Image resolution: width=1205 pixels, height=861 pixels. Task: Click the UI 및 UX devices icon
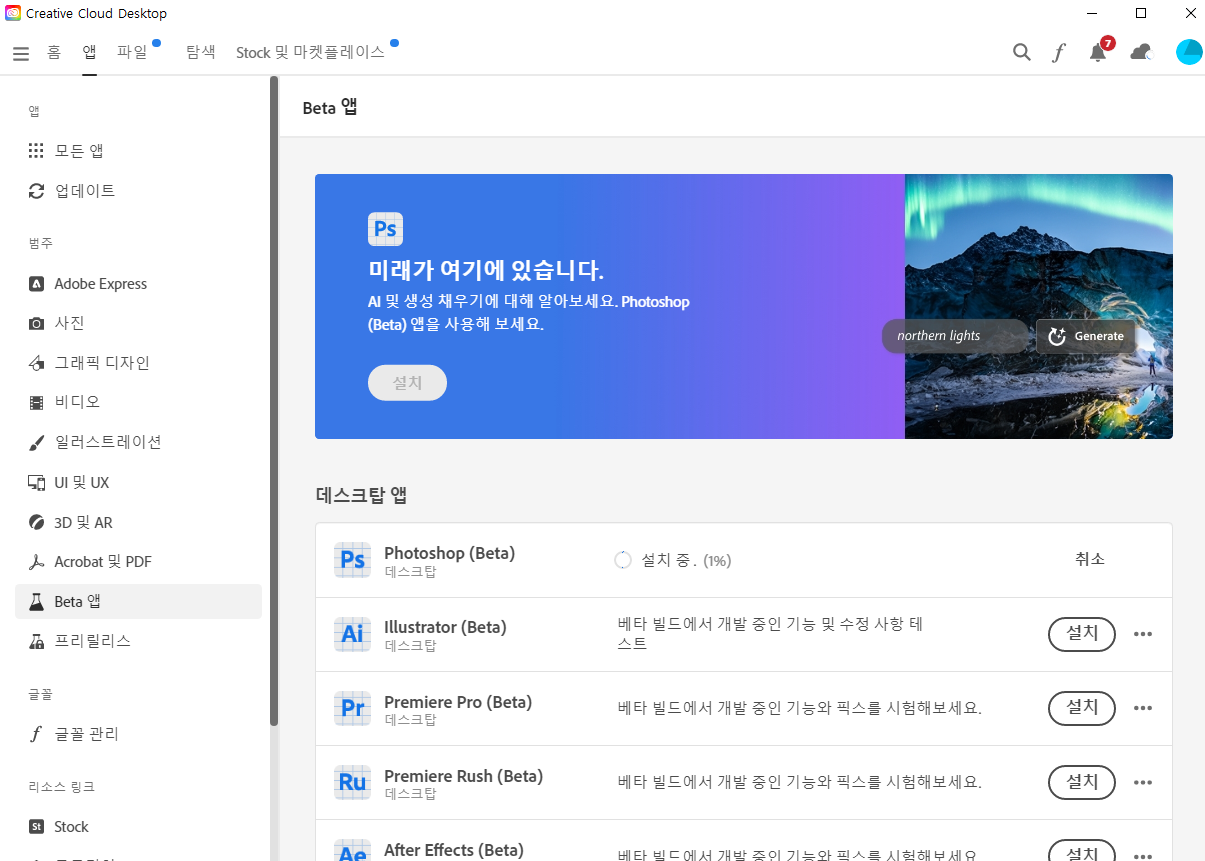(x=36, y=483)
